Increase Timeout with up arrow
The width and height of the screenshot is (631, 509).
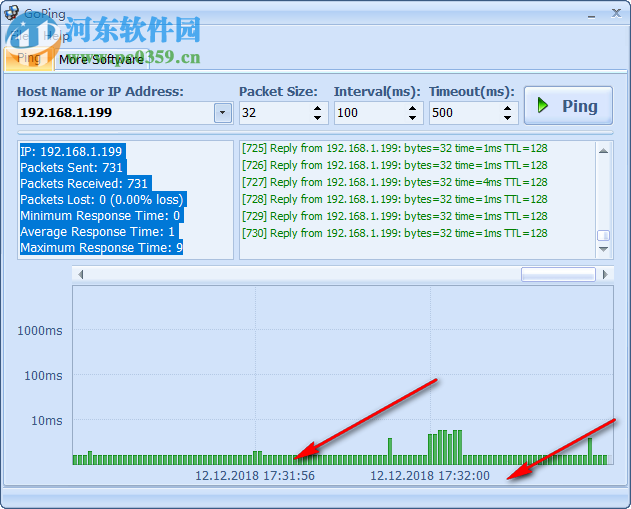pos(507,108)
